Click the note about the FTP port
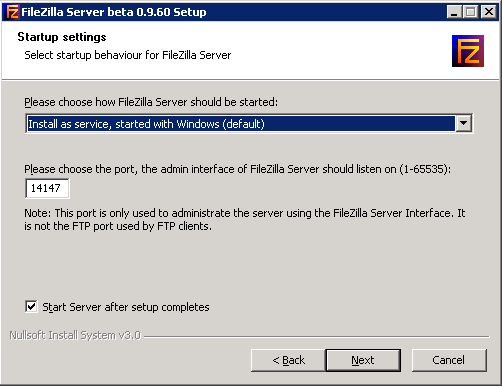The image size is (502, 386). point(245,220)
